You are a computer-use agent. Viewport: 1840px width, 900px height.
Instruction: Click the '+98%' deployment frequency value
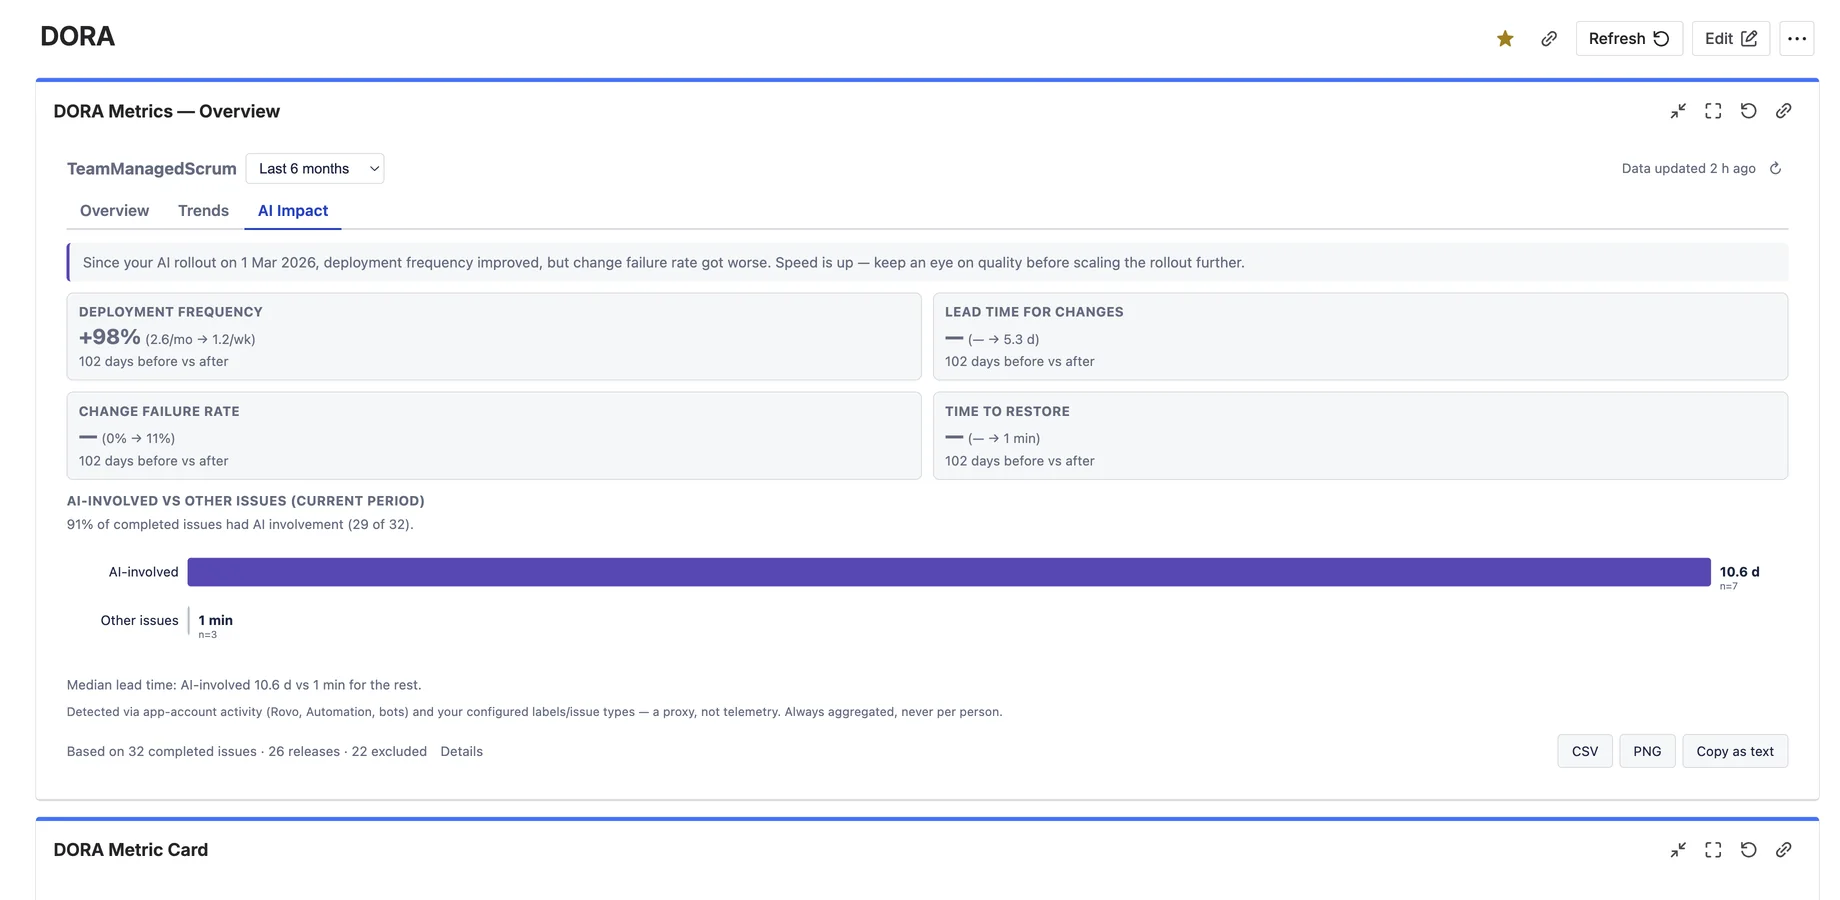pos(110,337)
